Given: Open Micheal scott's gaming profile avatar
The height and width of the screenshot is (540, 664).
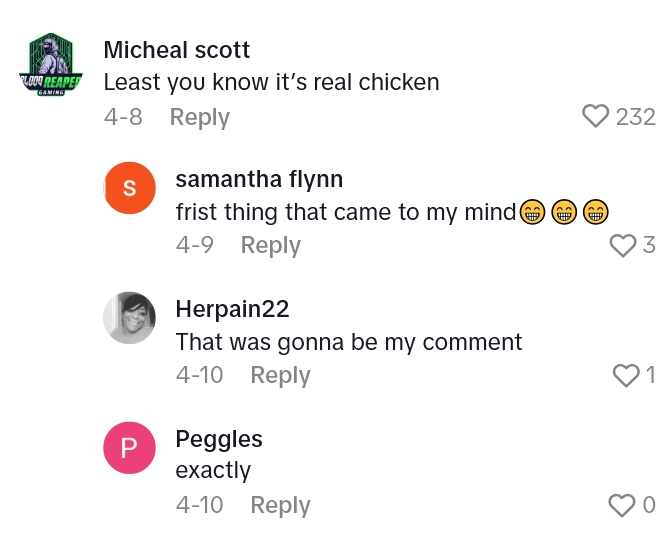Looking at the screenshot, I should point(50,66).
